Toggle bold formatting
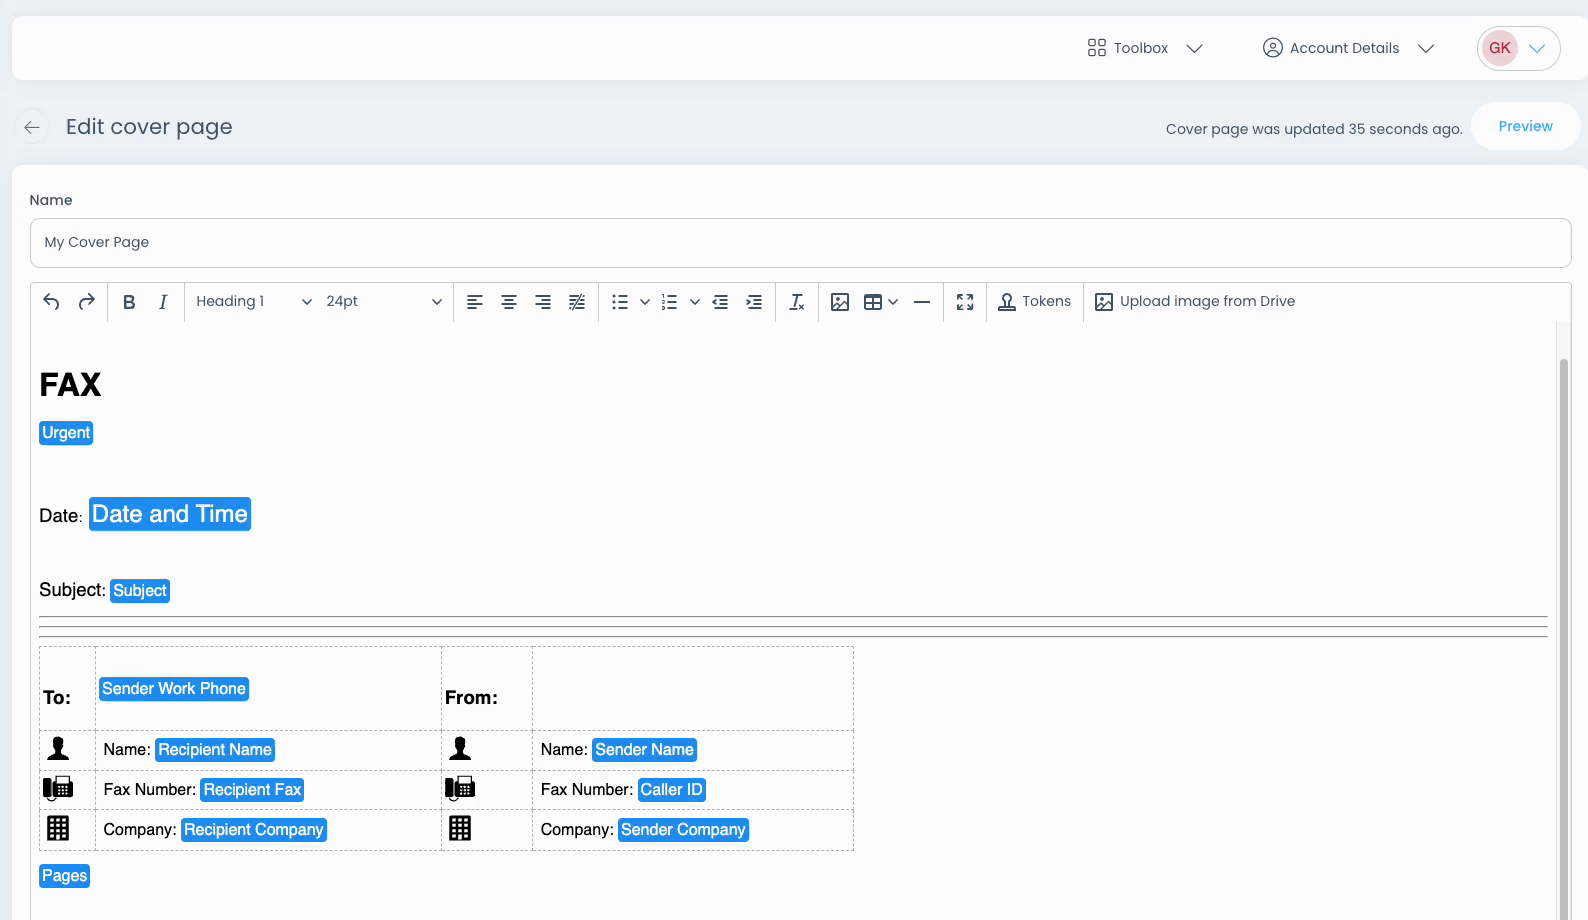The width and height of the screenshot is (1588, 920). coord(129,302)
